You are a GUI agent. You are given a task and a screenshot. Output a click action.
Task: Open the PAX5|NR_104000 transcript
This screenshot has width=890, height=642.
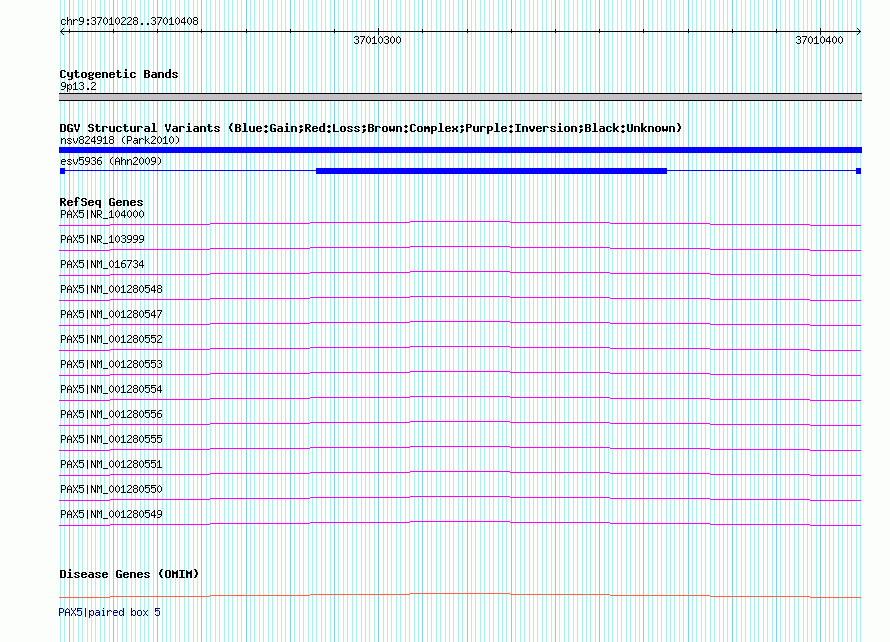[x=102, y=214]
